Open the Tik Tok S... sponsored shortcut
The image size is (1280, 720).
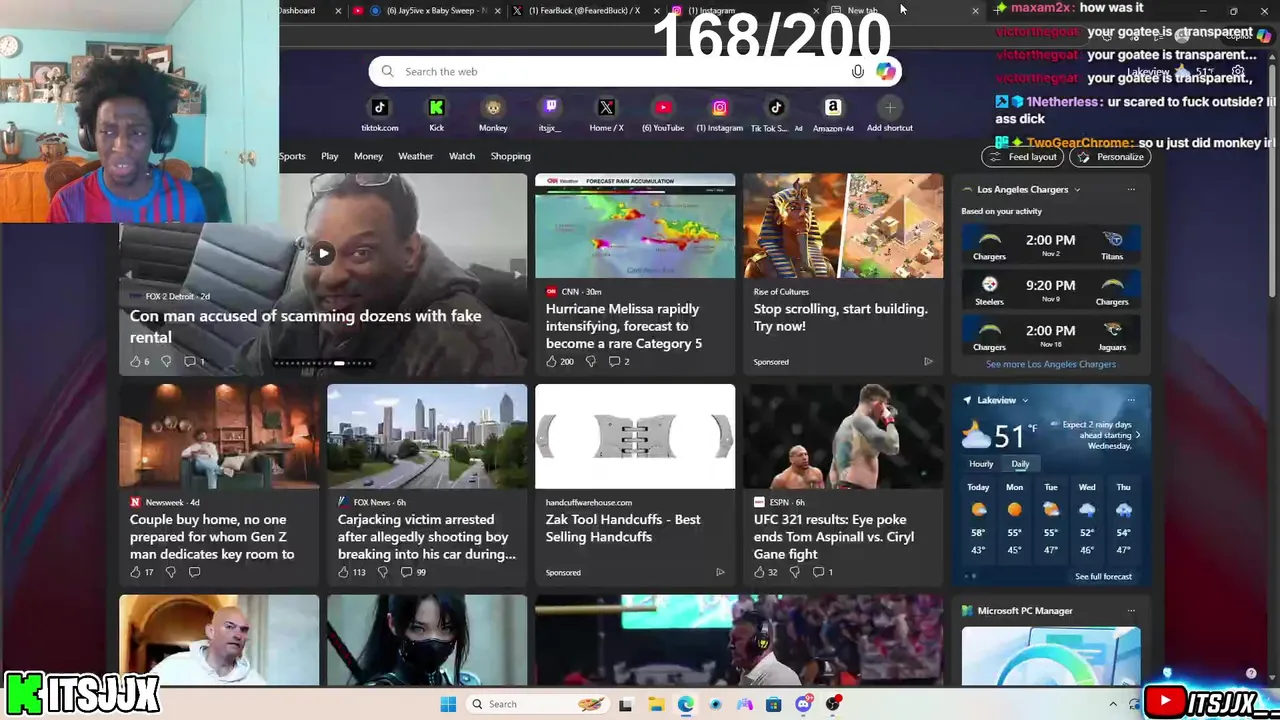point(776,114)
